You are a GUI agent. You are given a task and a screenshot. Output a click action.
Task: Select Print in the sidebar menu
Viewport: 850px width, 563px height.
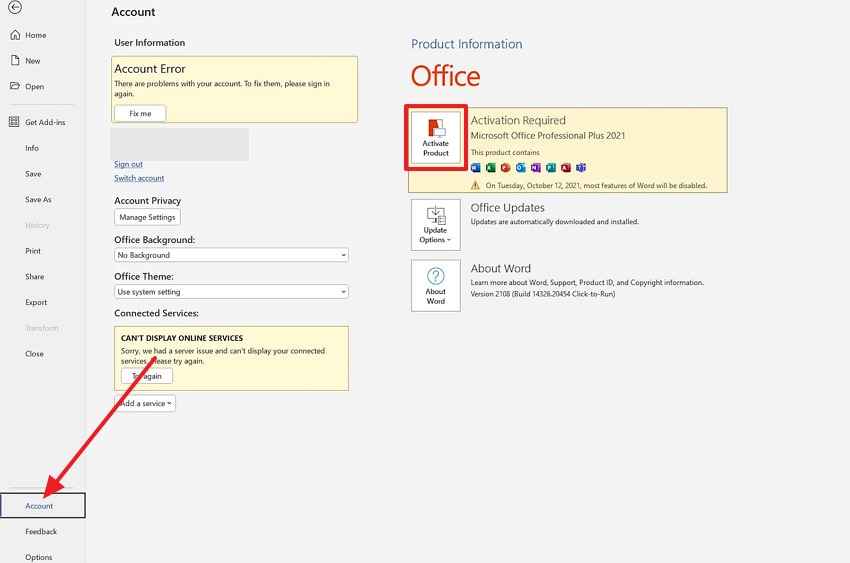(33, 251)
